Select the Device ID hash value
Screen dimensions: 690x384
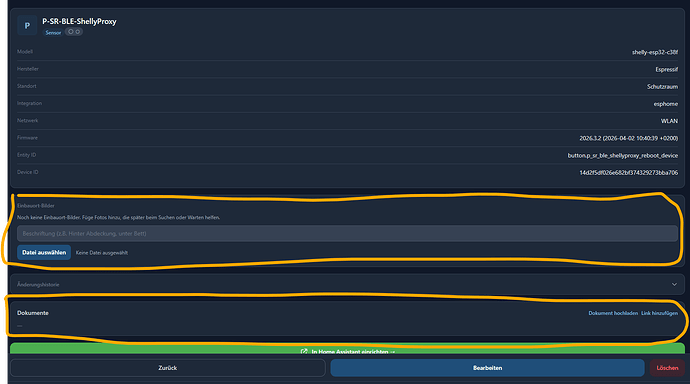628,172
